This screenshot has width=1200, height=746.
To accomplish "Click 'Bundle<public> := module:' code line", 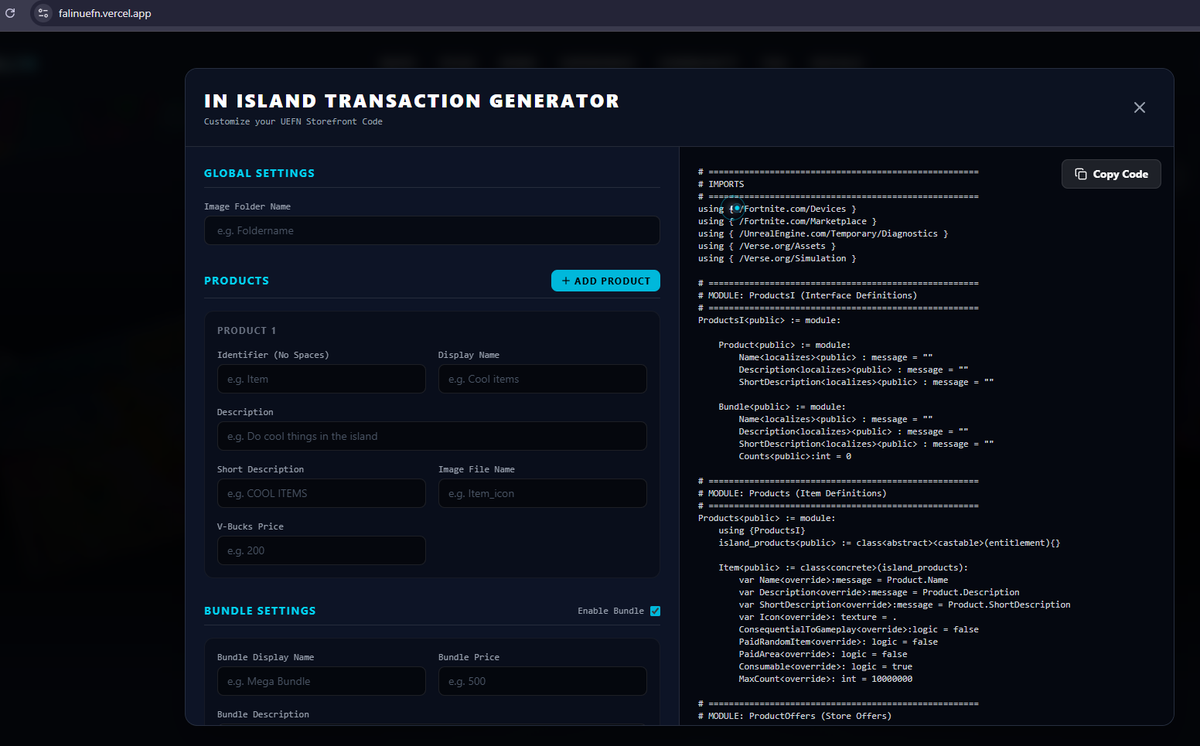I will coord(782,407).
